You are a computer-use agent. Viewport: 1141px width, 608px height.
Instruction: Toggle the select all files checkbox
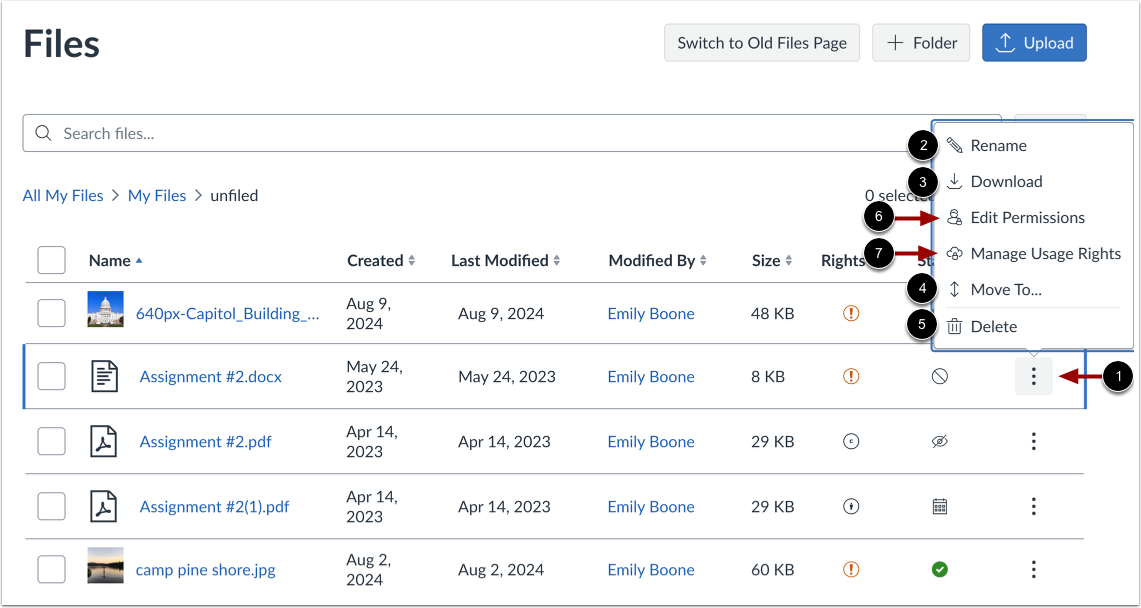(51, 261)
